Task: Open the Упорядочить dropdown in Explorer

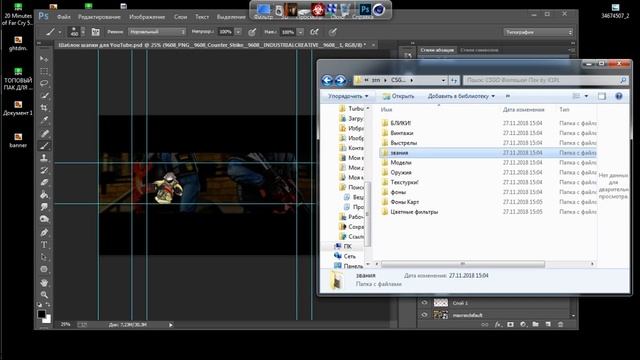Action: click(x=348, y=96)
